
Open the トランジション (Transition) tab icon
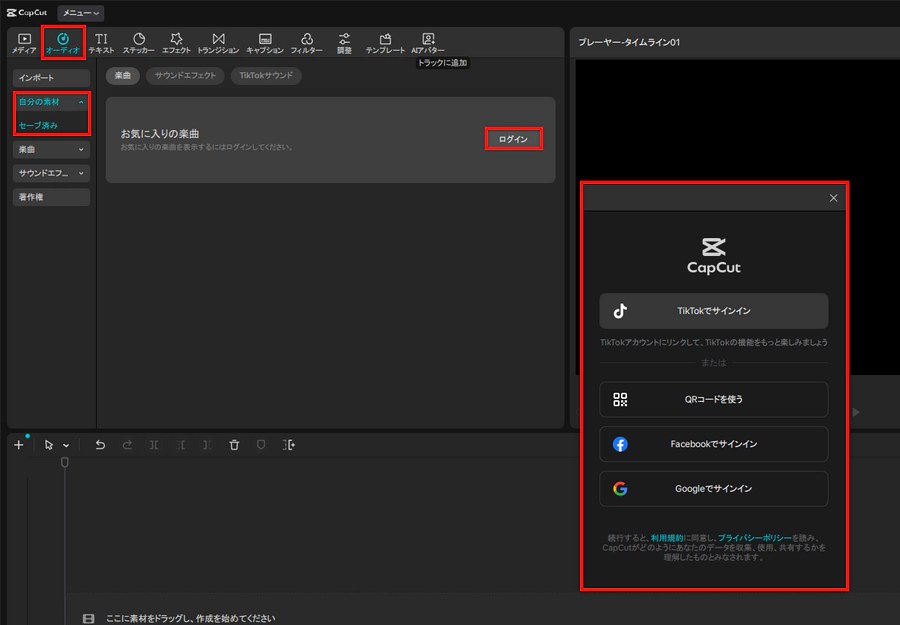tap(218, 43)
